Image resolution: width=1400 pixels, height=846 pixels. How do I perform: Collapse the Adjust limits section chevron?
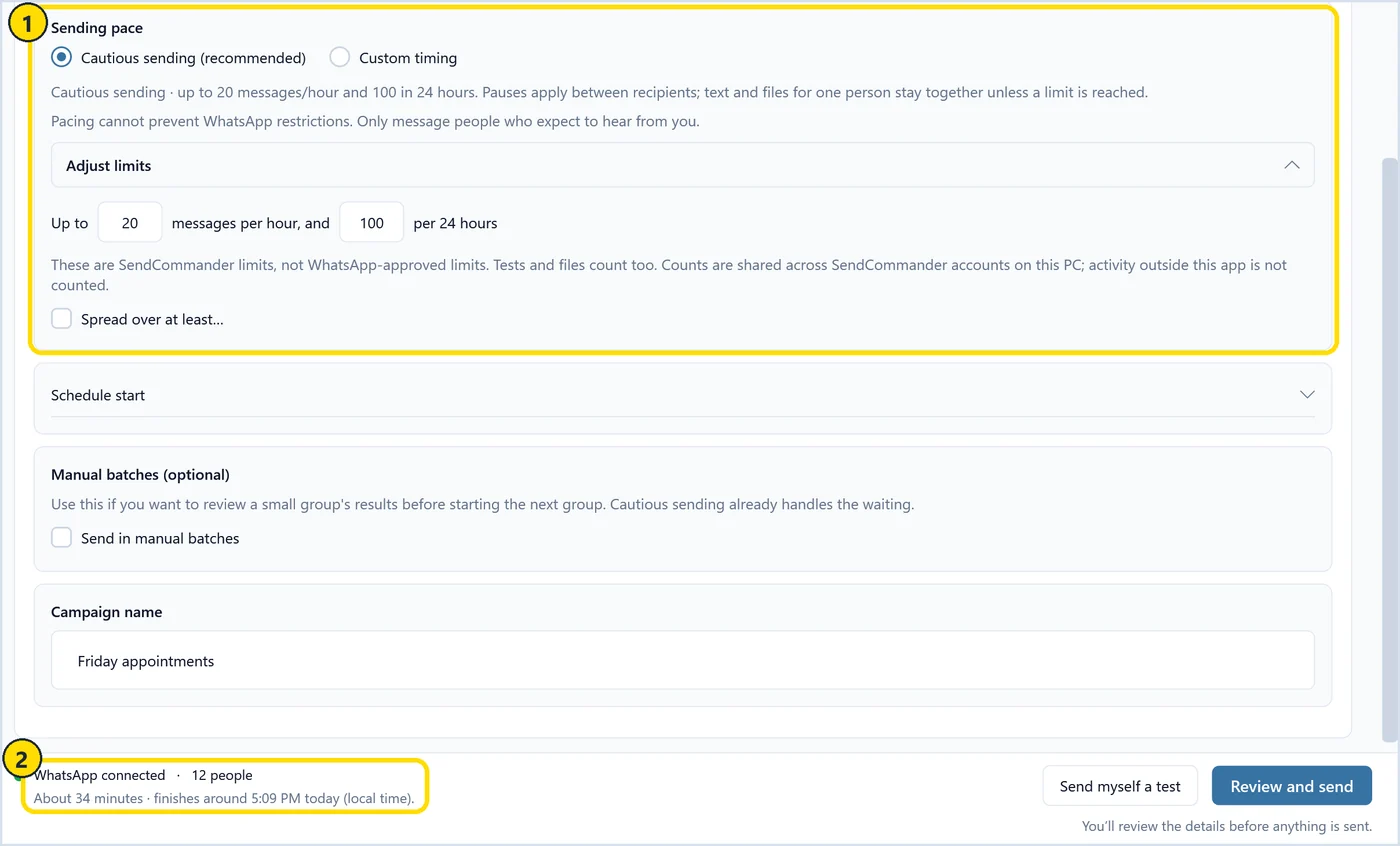(x=1292, y=165)
